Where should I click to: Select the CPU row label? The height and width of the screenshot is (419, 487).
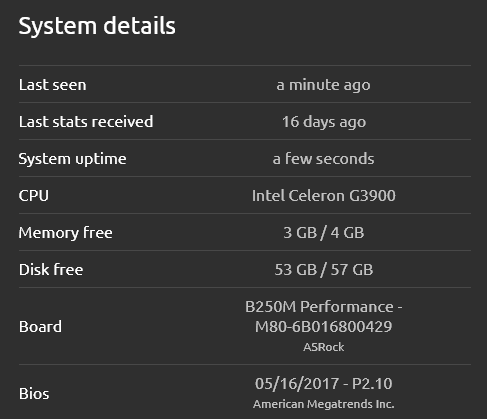(x=34, y=196)
